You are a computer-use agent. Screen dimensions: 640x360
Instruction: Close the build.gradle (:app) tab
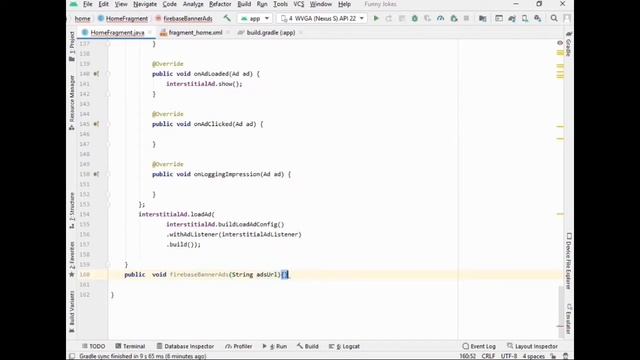[x=300, y=33]
